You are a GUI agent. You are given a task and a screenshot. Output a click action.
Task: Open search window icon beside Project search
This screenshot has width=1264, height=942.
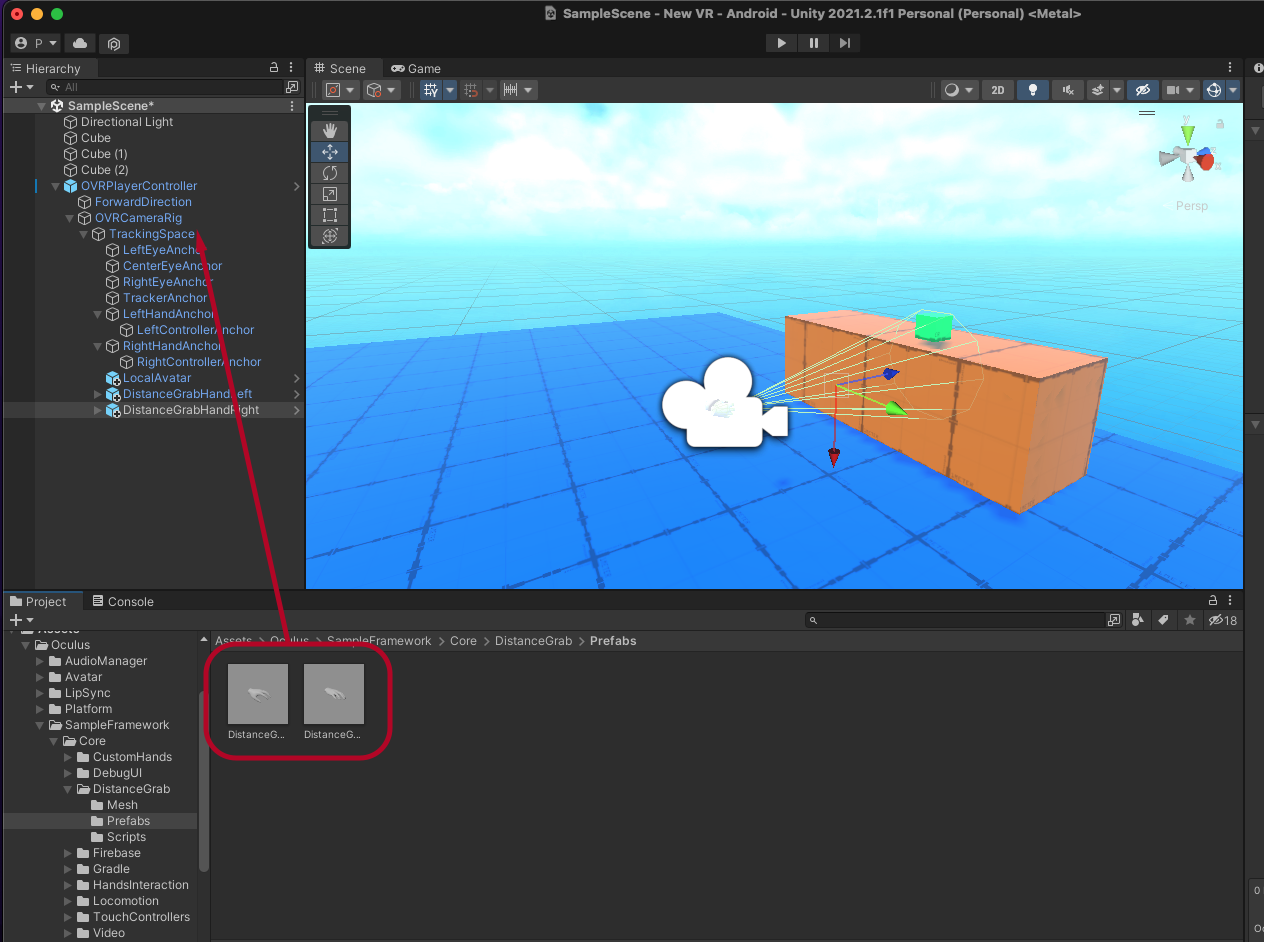pos(1114,620)
